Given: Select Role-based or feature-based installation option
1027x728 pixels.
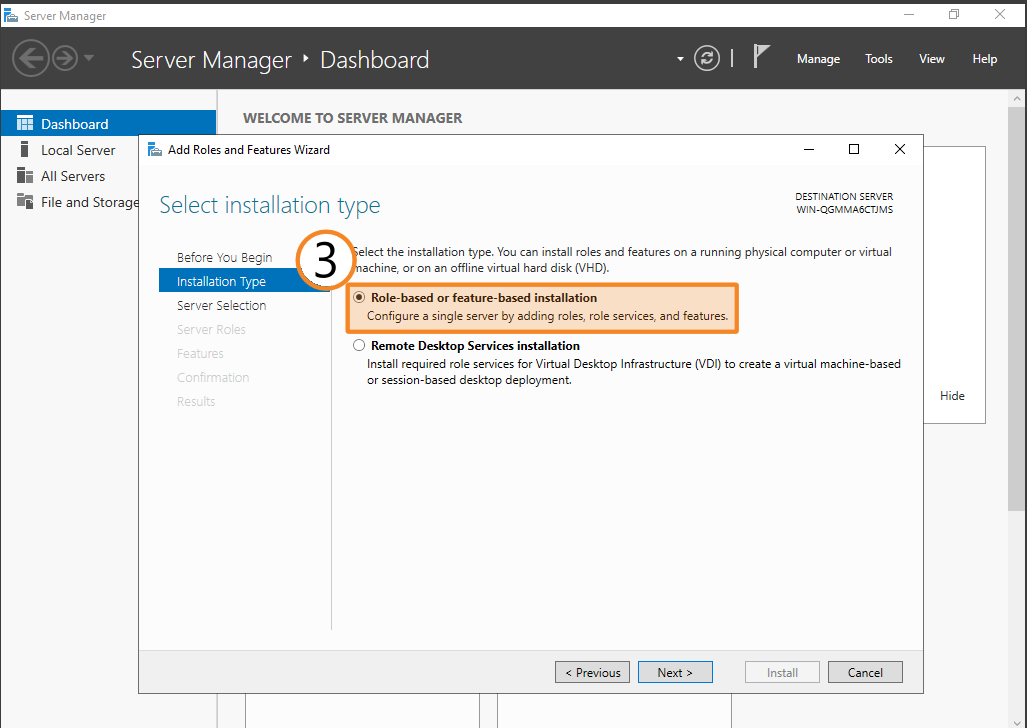Looking at the screenshot, I should click(x=360, y=298).
